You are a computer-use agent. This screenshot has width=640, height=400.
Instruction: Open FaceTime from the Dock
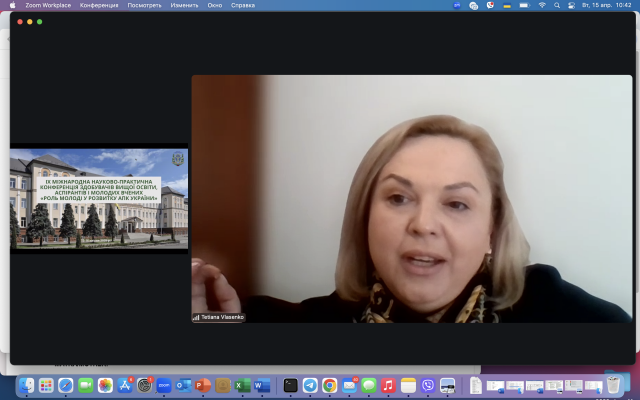click(86, 385)
